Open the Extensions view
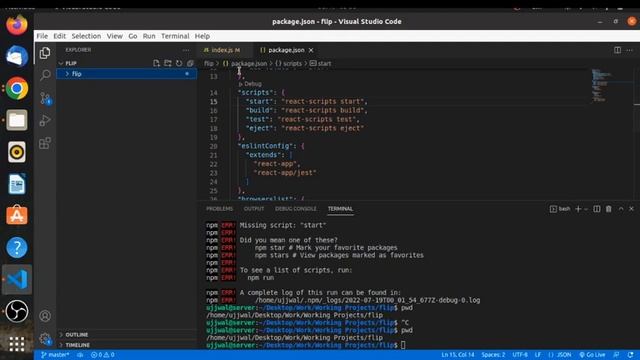 tap(45, 143)
